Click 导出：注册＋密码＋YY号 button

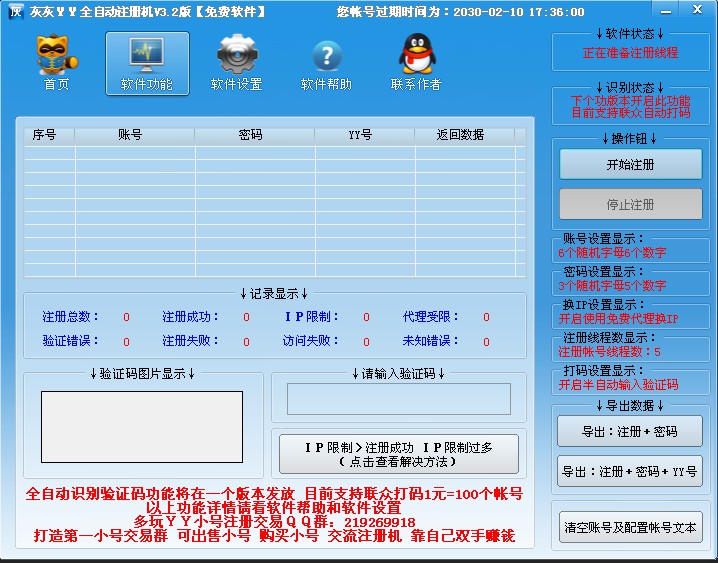[x=629, y=471]
